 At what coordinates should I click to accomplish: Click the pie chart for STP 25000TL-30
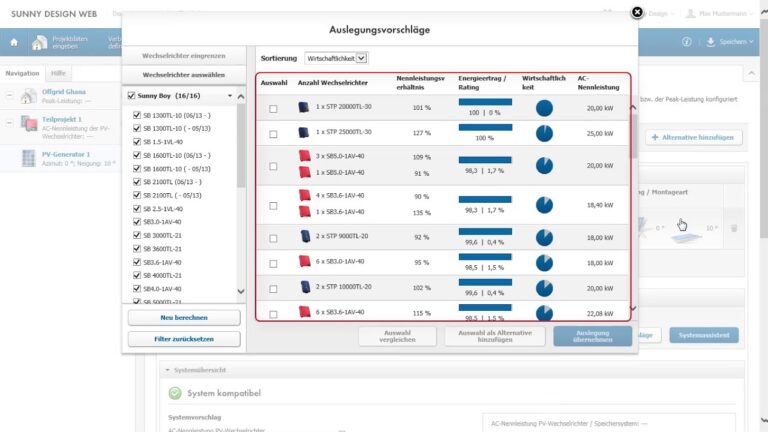pos(544,132)
